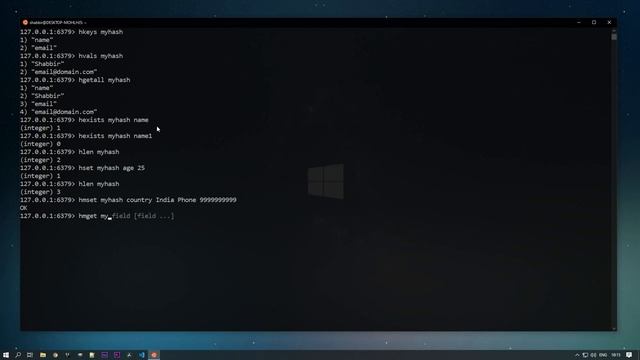This screenshot has height=360, width=640.
Task: Open Task View on taskbar
Action: 30,355
